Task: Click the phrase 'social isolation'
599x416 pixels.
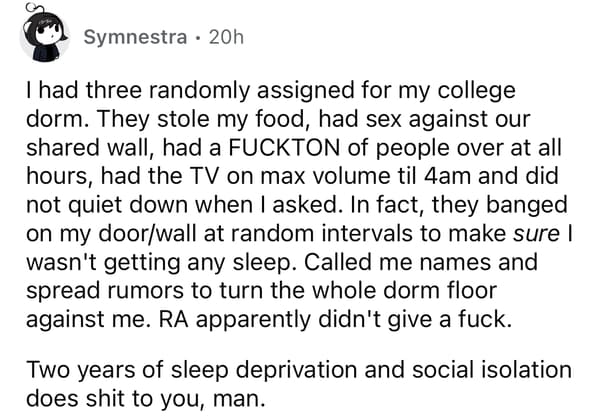Action: [492, 370]
